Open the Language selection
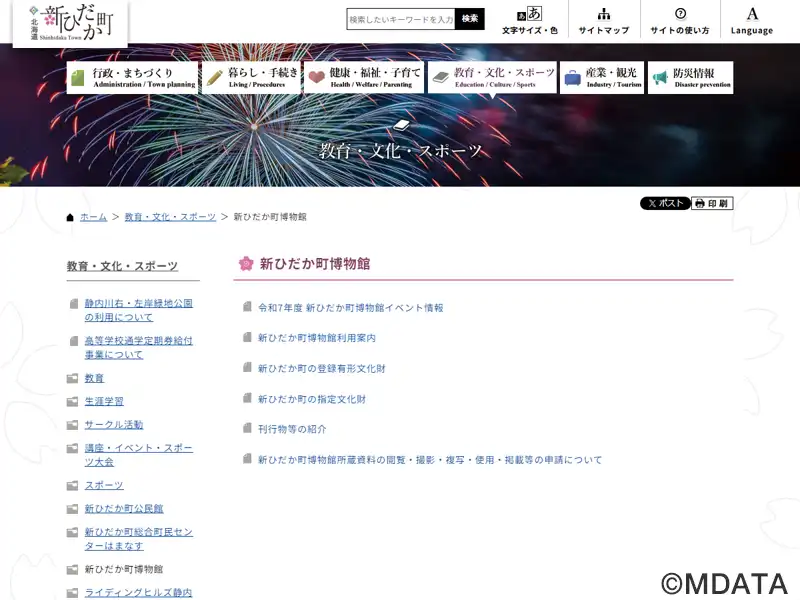This screenshot has height=600, width=800. point(752,20)
